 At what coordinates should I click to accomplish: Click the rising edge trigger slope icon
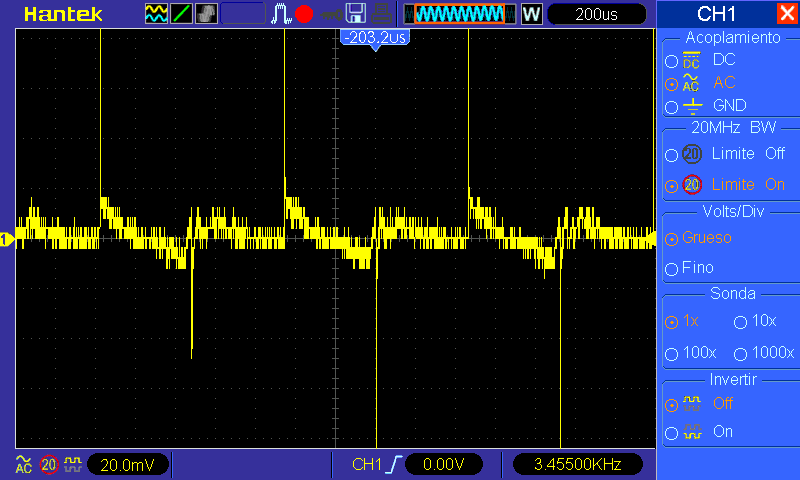coord(394,464)
